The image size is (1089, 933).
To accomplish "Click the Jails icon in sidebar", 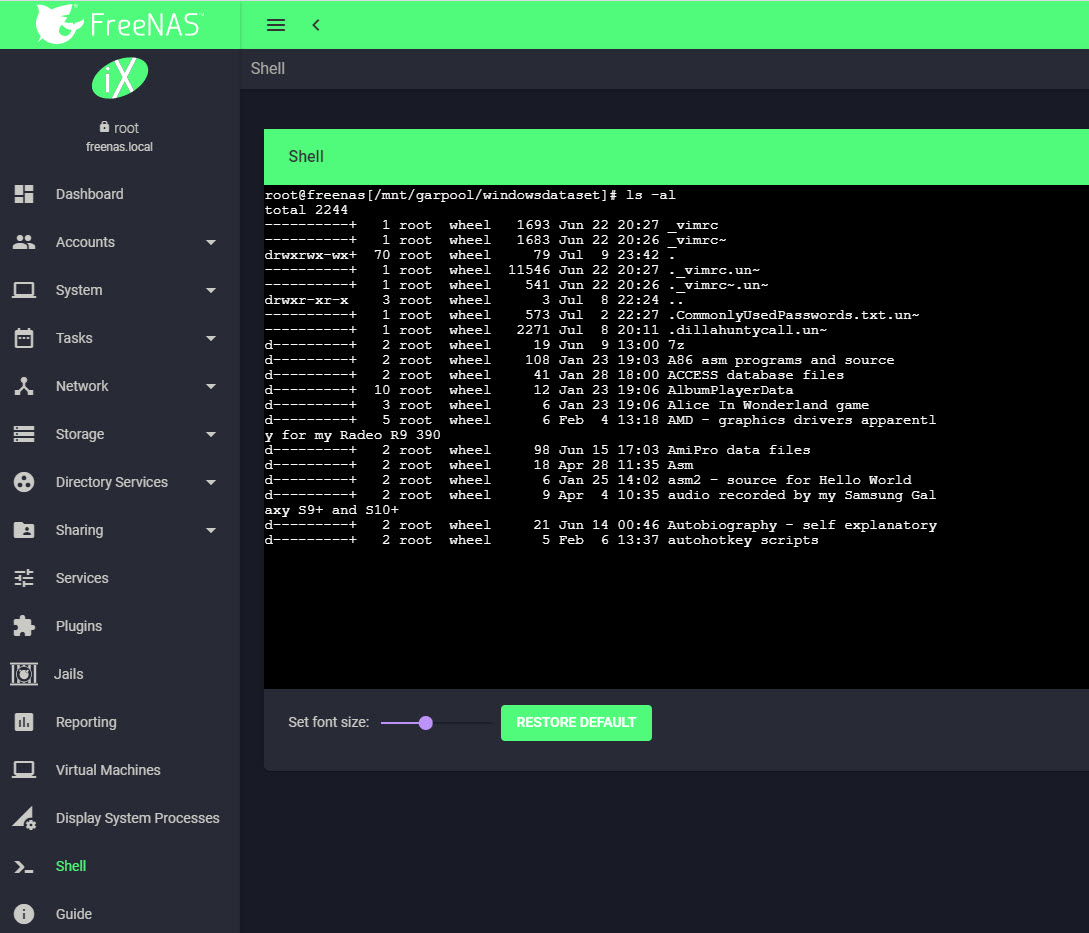I will point(24,674).
